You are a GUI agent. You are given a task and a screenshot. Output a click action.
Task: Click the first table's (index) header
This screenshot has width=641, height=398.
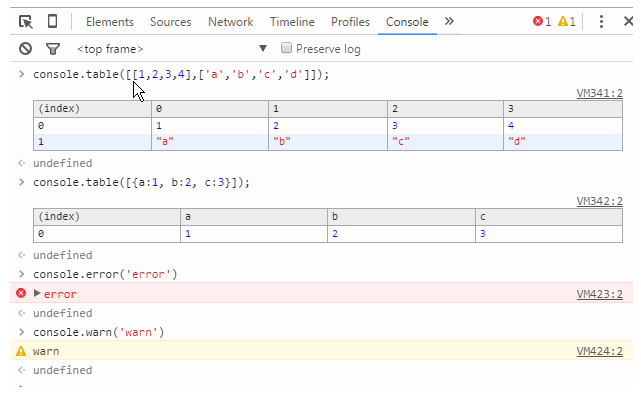coord(93,109)
